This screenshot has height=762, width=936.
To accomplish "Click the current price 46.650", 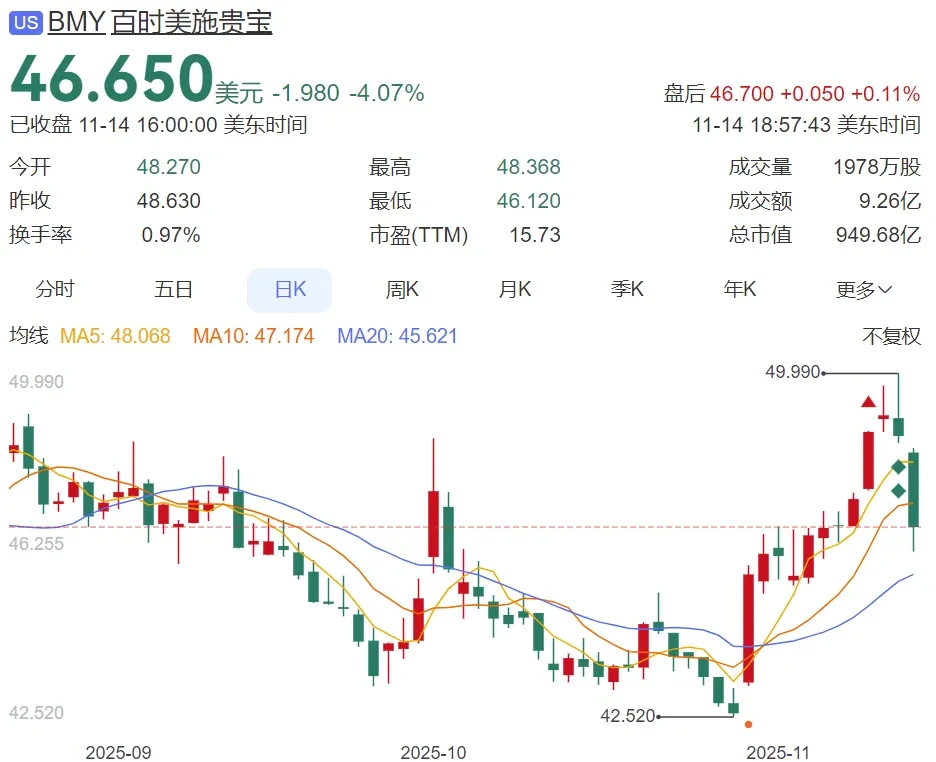I will (x=112, y=78).
